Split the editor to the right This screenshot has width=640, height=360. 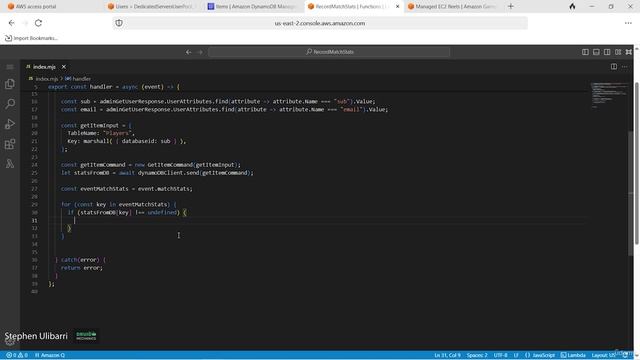coord(614,67)
